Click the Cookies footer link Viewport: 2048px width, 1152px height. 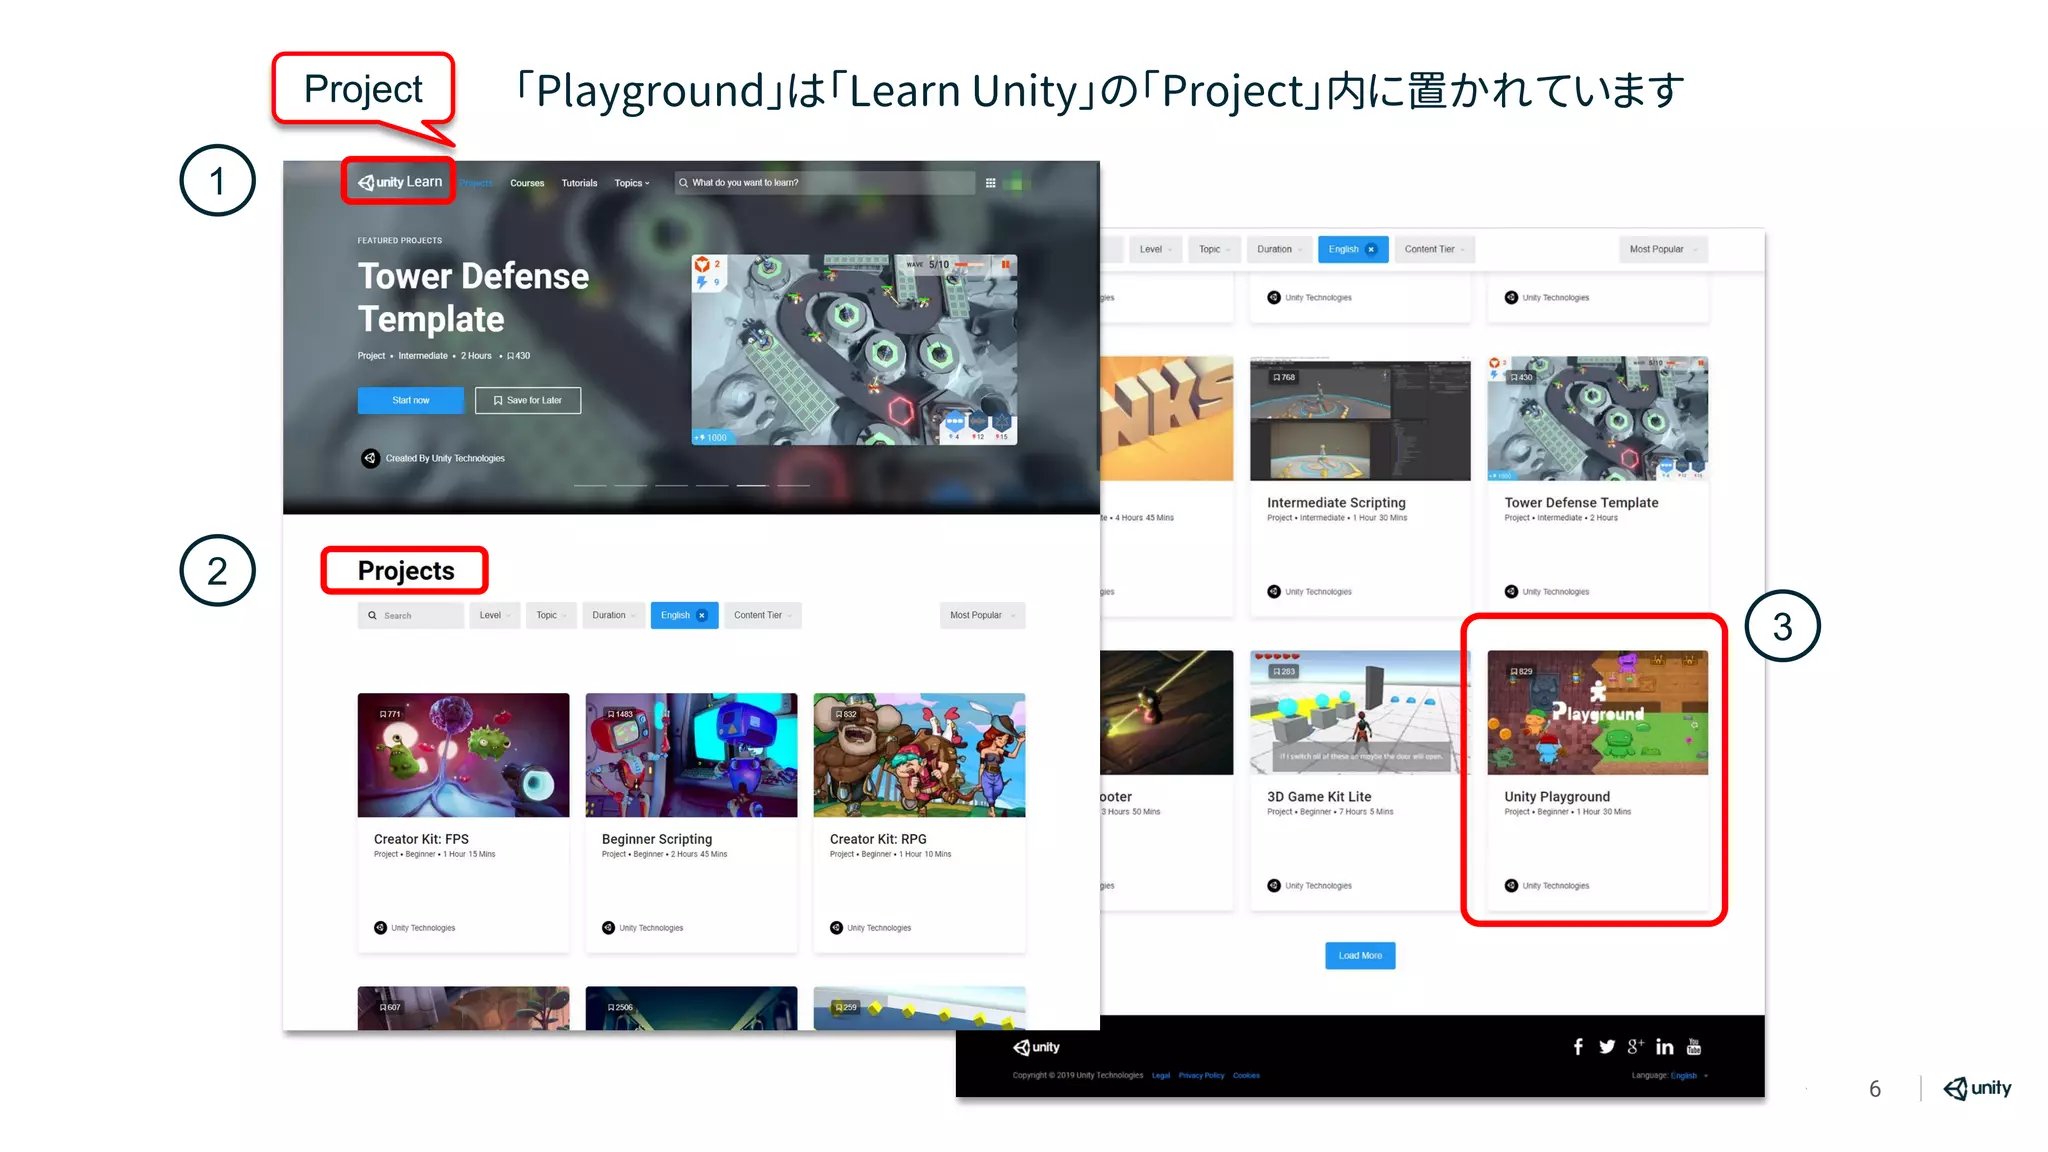(1246, 1076)
